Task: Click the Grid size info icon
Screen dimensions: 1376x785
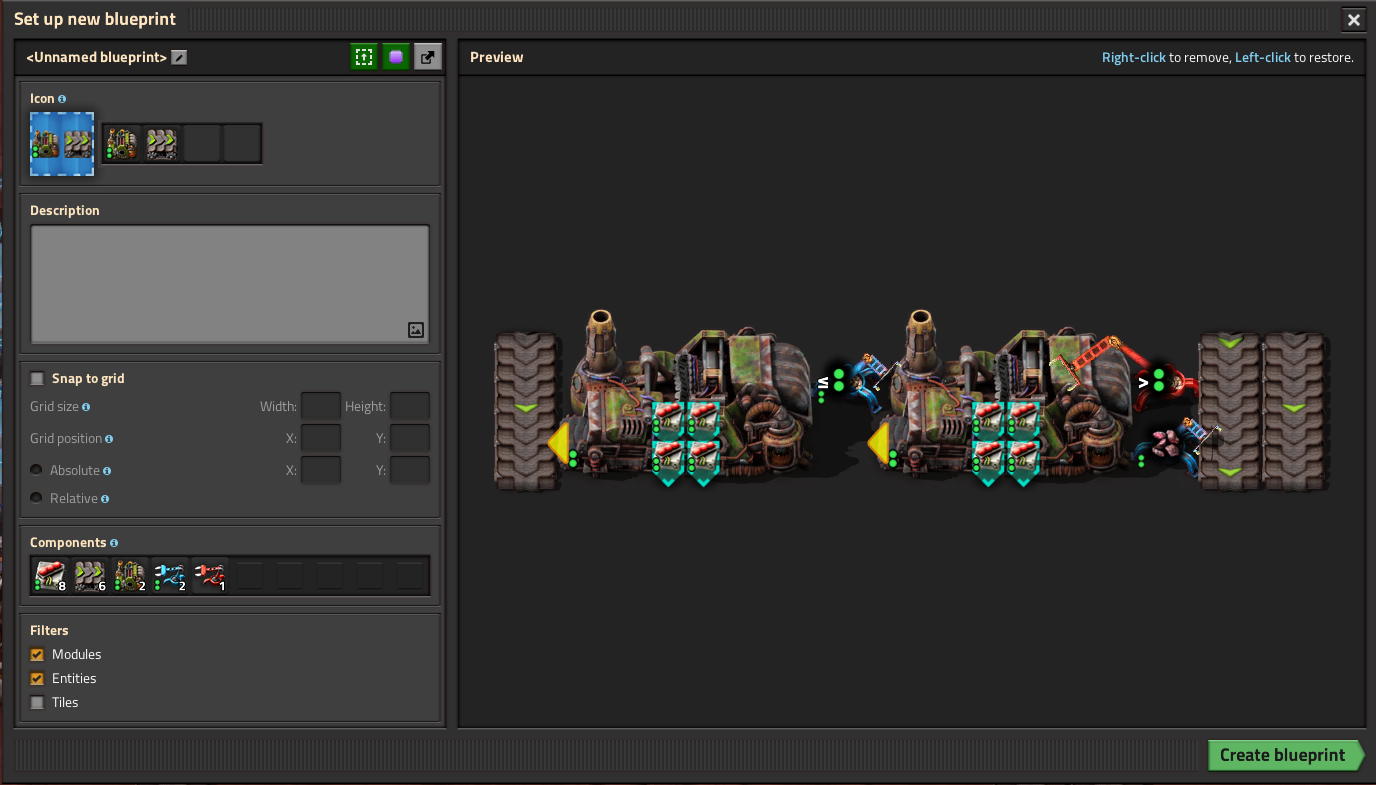Action: point(86,407)
